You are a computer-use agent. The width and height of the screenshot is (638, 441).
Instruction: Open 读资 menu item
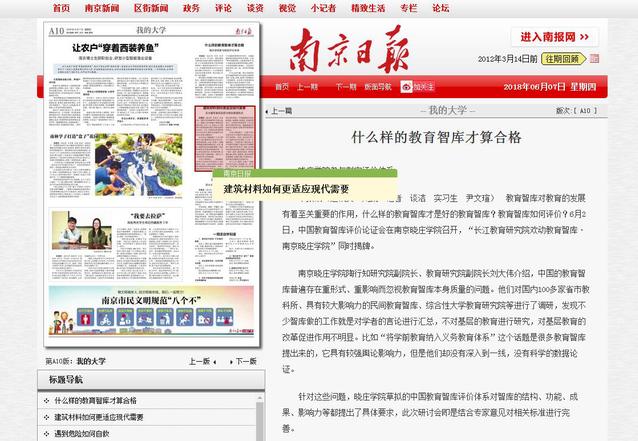click(255, 8)
